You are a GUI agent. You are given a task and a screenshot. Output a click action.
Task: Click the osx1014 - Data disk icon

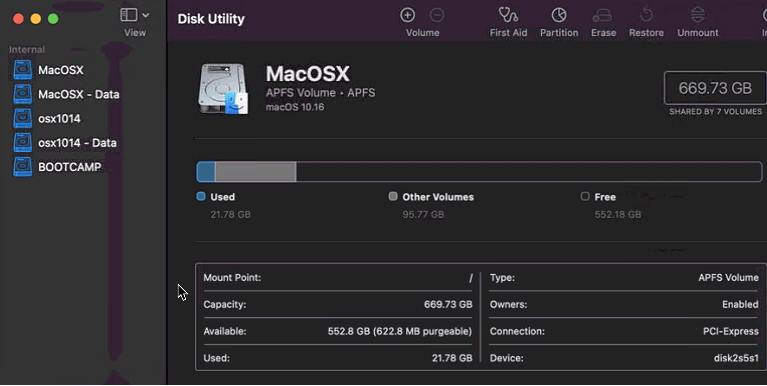pos(23,142)
